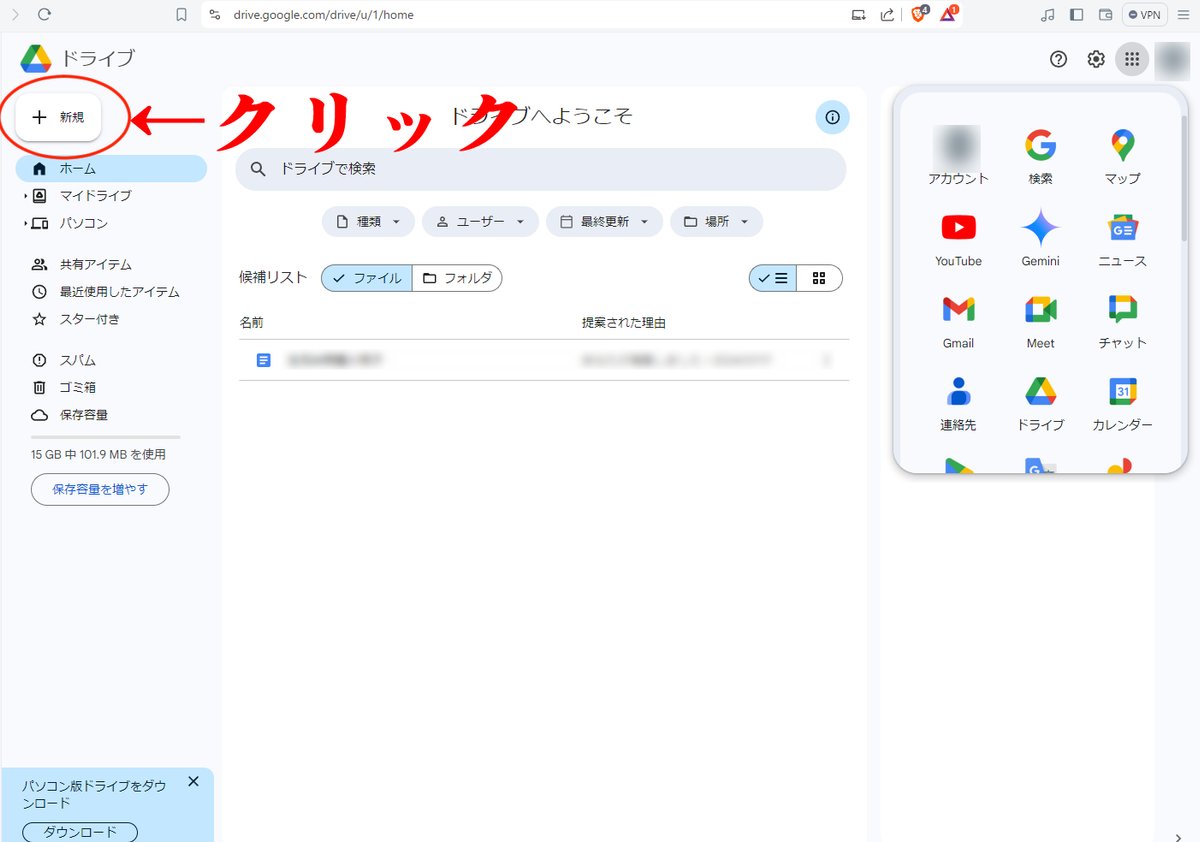The width and height of the screenshot is (1200, 842).
Task: Click the ドライブで検索 search field
Action: point(540,169)
